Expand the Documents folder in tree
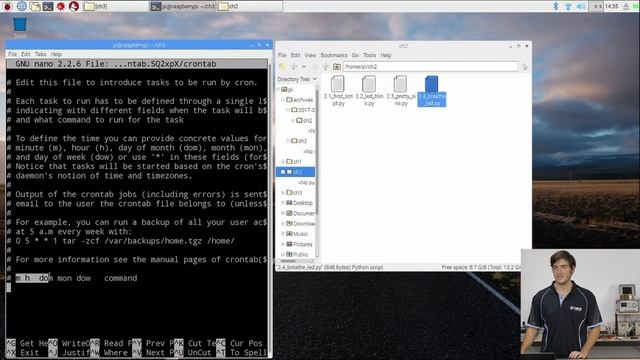The width and height of the screenshot is (640, 360). (x=282, y=213)
